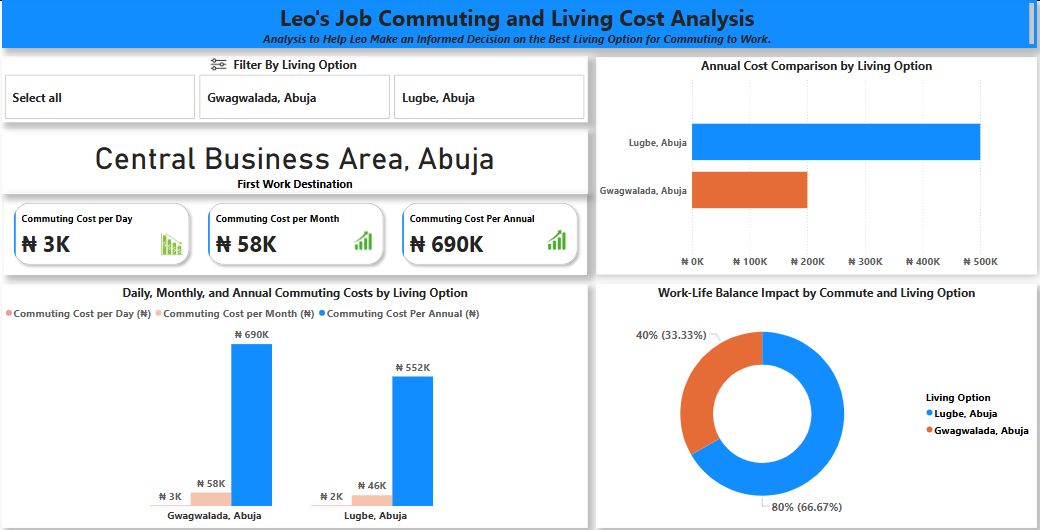1040x530 pixels.
Task: Select the blue Lugbe, Abuja horizontal bar
Action: 835,142
